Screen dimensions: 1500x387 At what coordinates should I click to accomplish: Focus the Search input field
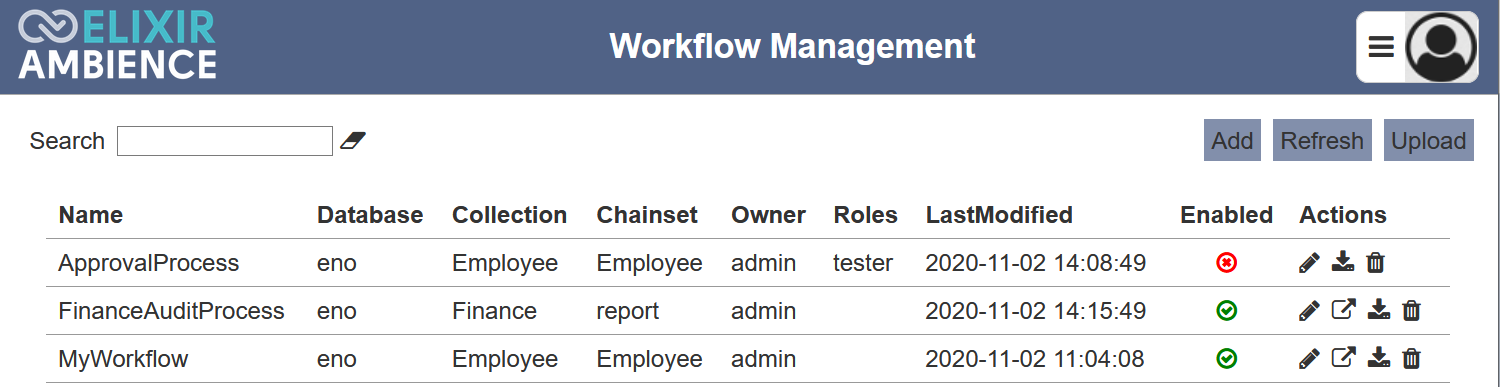tap(225, 141)
